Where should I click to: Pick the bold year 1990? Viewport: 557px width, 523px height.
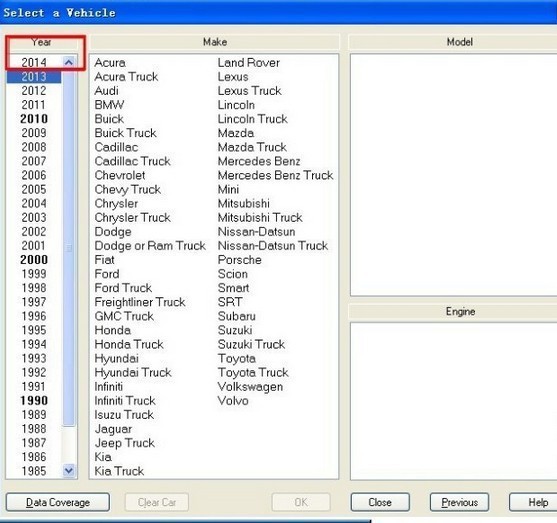[x=34, y=400]
